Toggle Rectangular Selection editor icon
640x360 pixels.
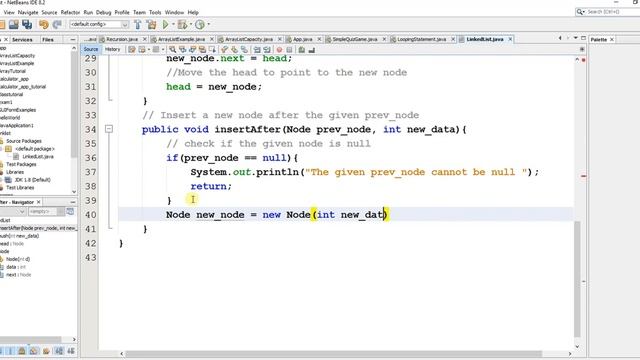click(x=212, y=49)
